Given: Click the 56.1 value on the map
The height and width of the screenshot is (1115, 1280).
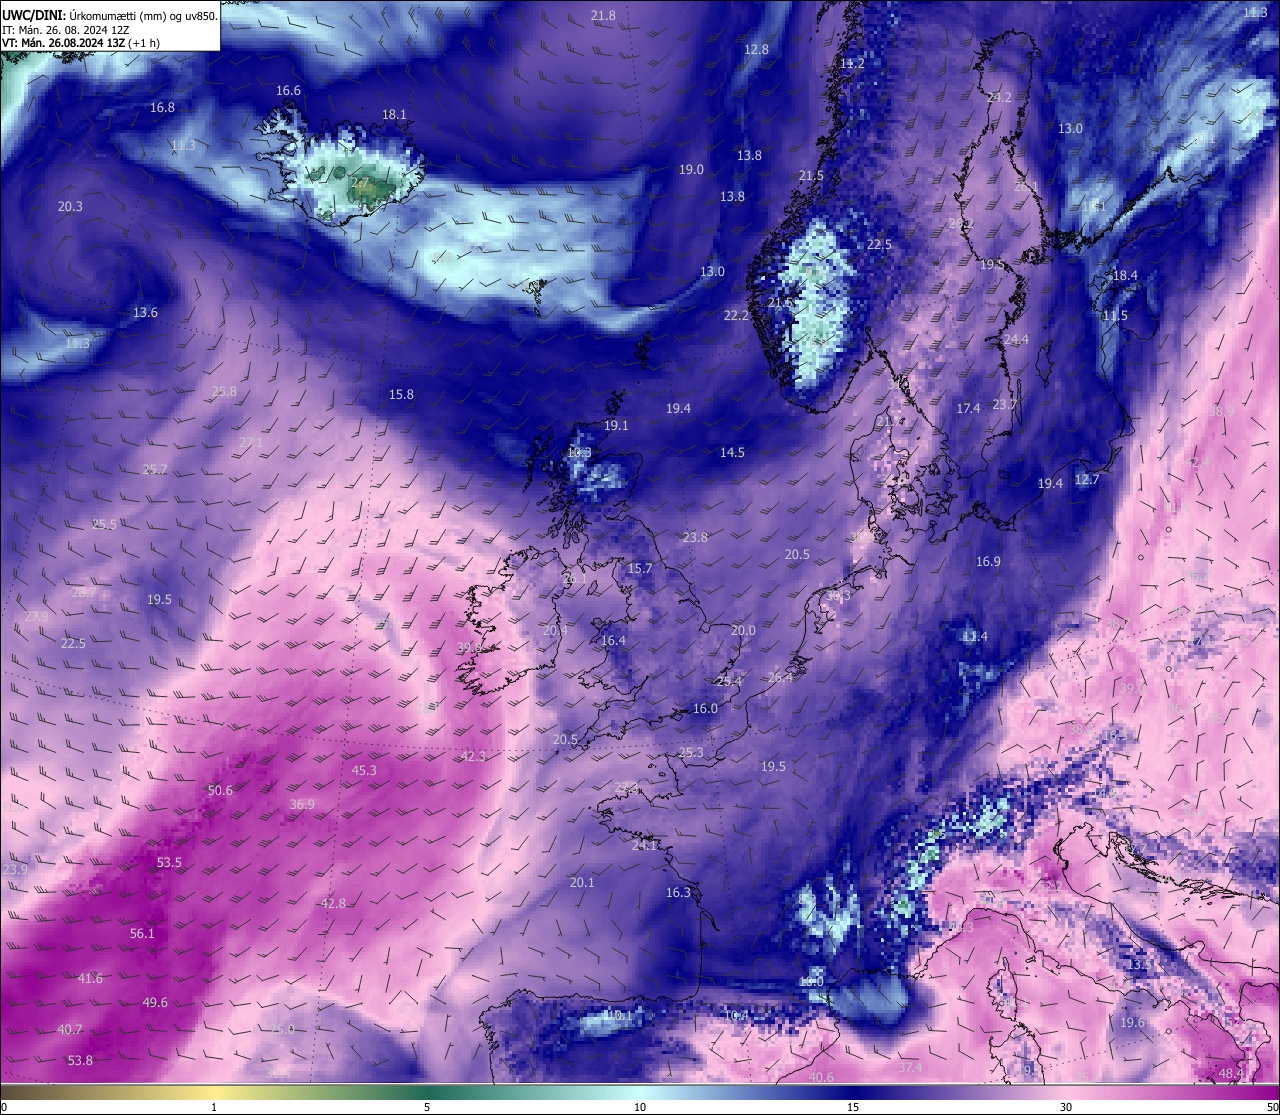Looking at the screenshot, I should (142, 934).
